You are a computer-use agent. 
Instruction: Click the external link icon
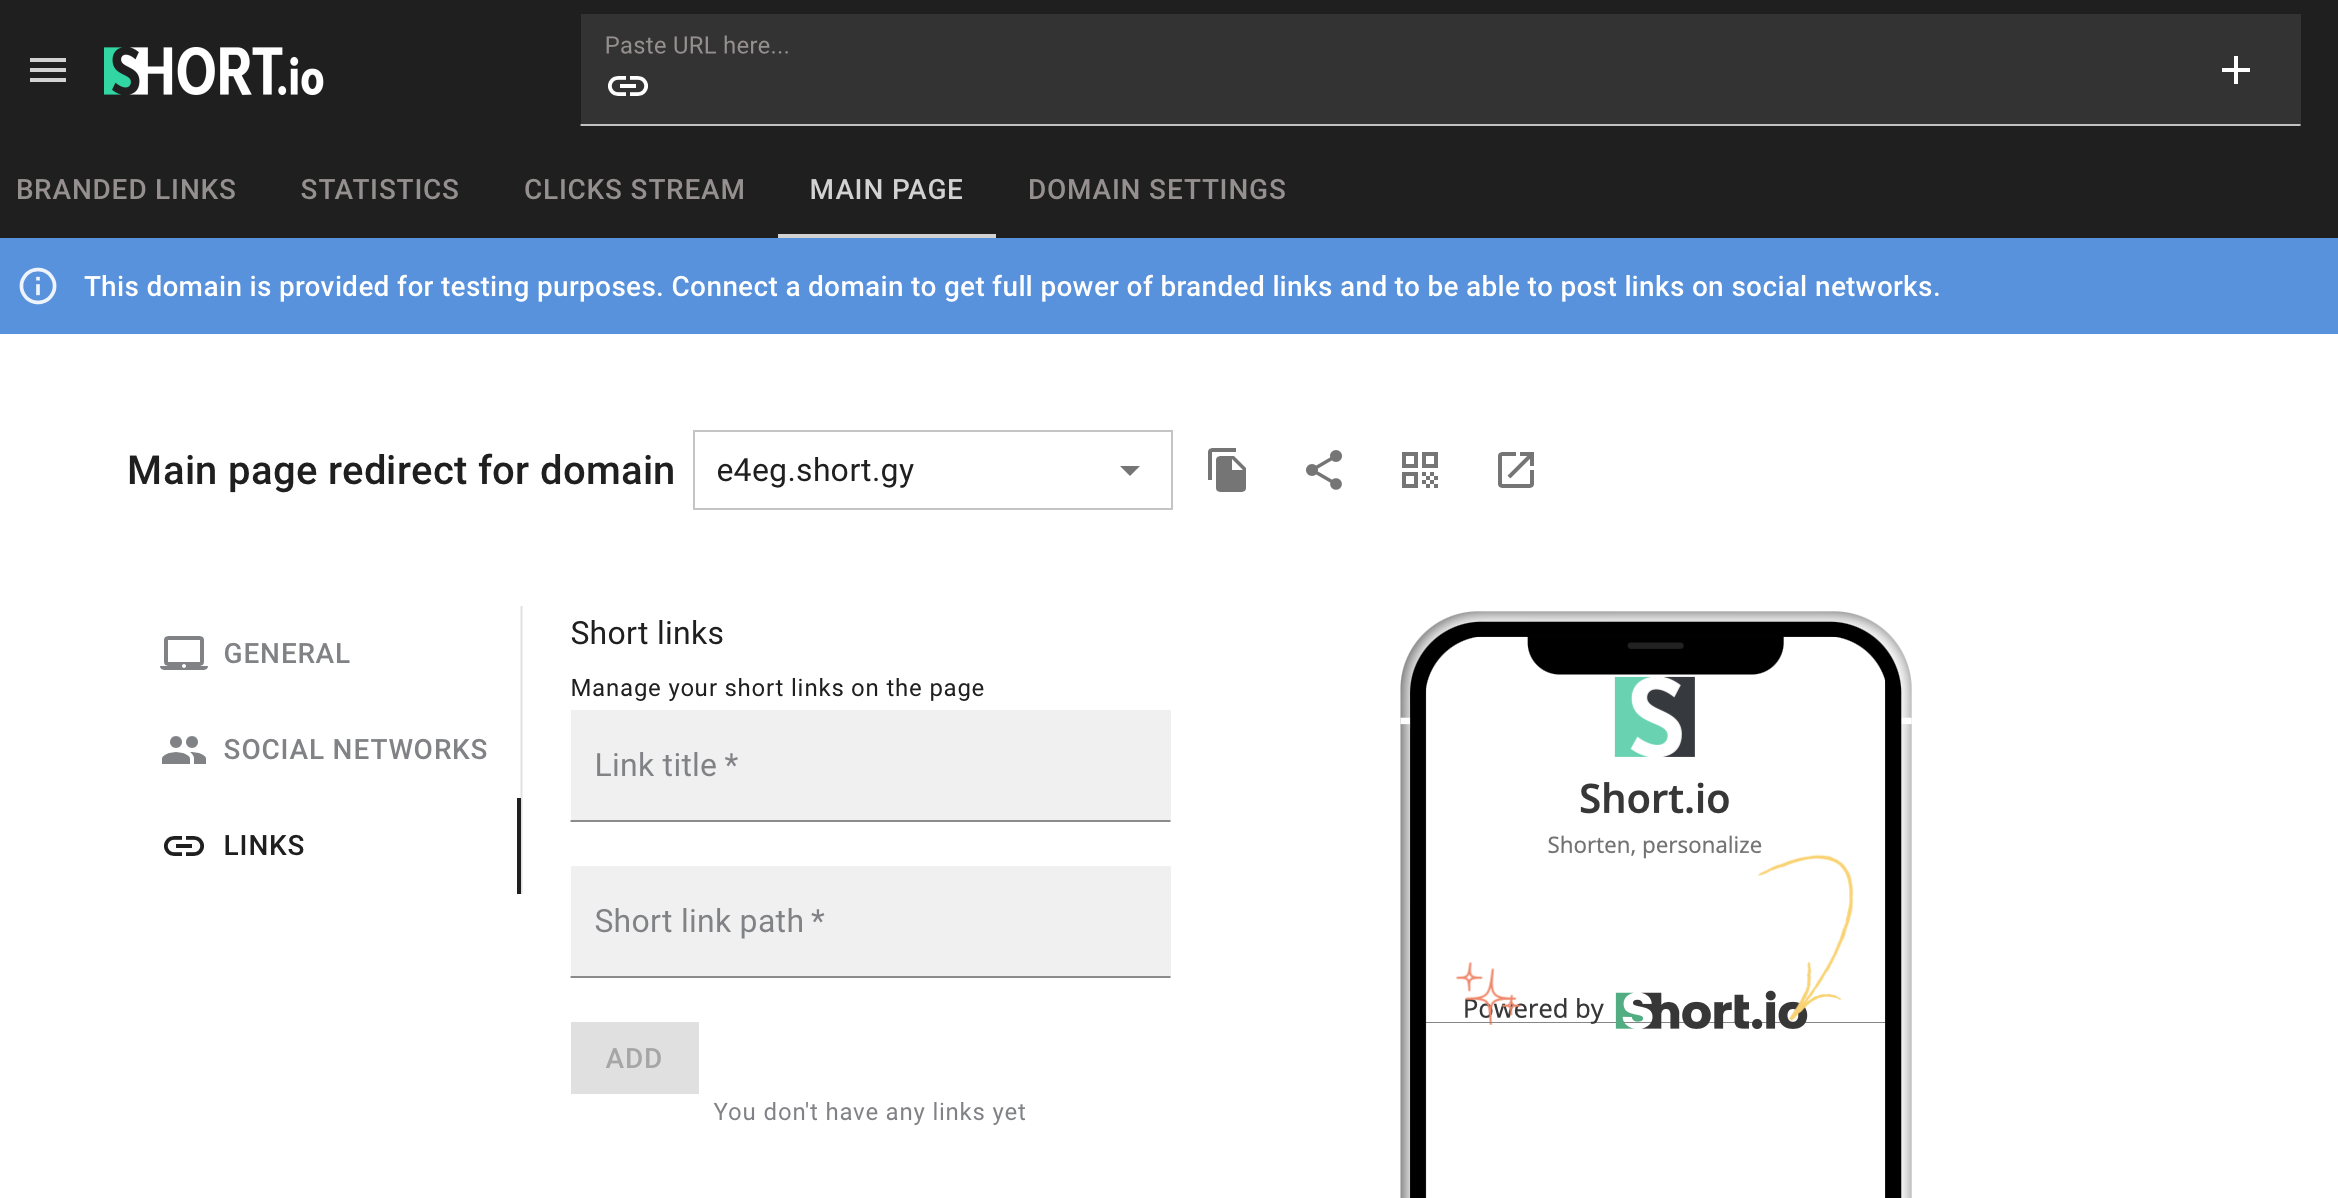pyautogui.click(x=1515, y=469)
